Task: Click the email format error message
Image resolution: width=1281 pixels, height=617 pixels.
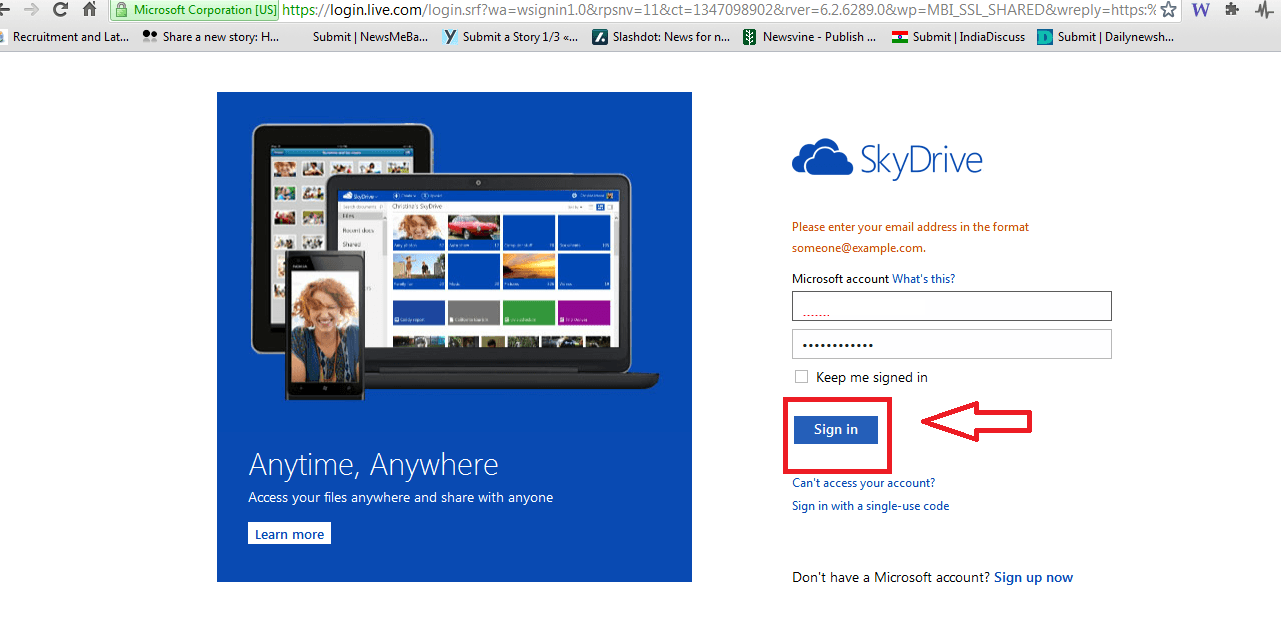Action: (x=911, y=237)
